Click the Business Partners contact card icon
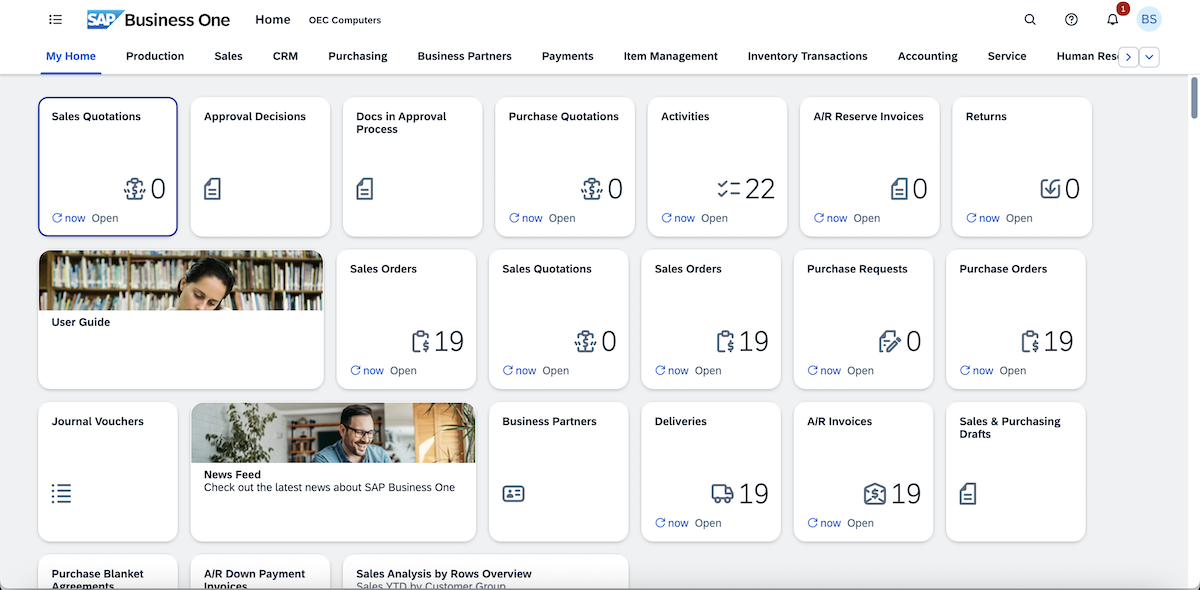 513,493
